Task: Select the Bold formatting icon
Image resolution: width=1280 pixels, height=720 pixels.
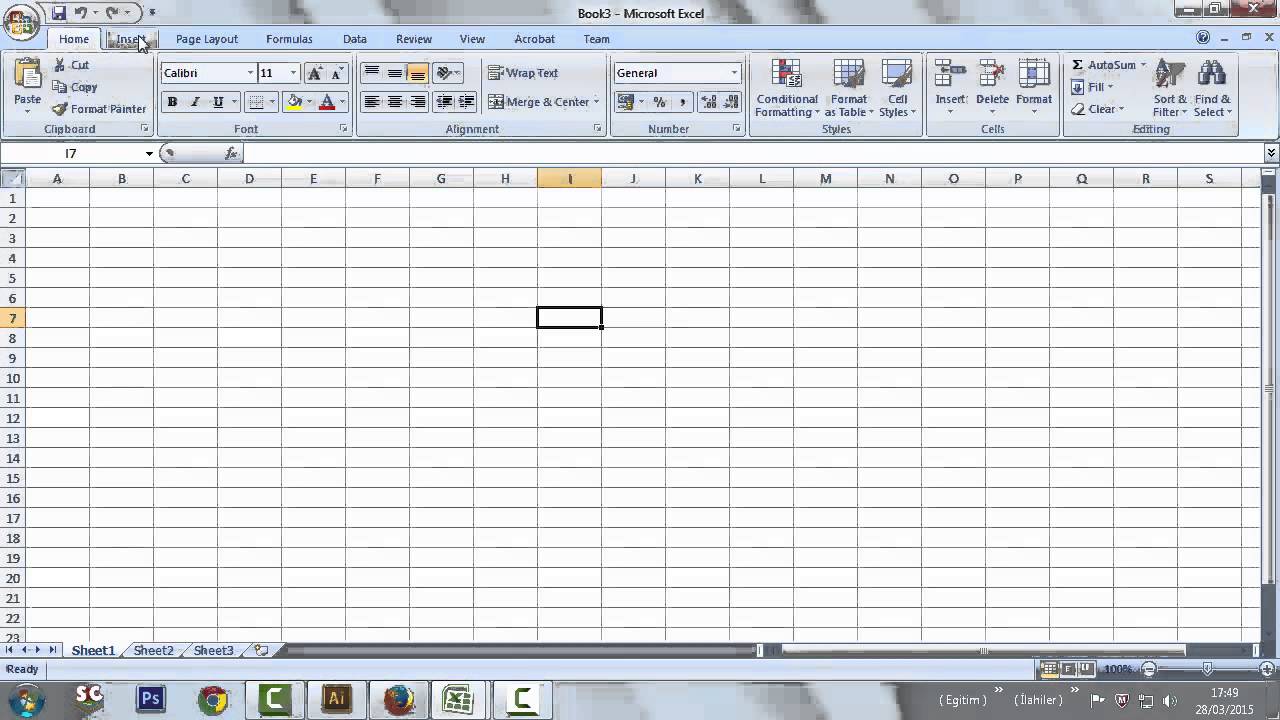Action: 171,102
